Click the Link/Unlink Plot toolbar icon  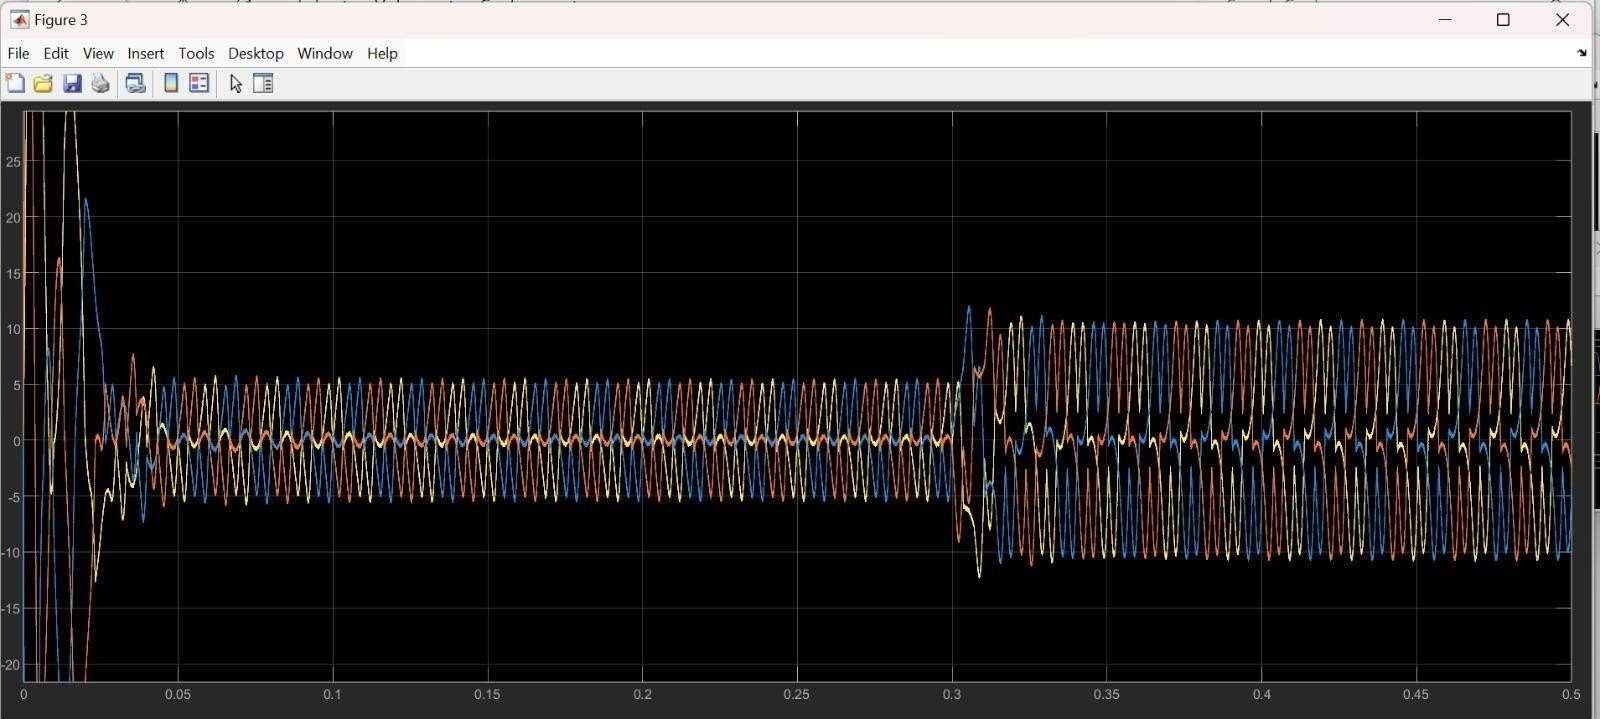pos(135,84)
